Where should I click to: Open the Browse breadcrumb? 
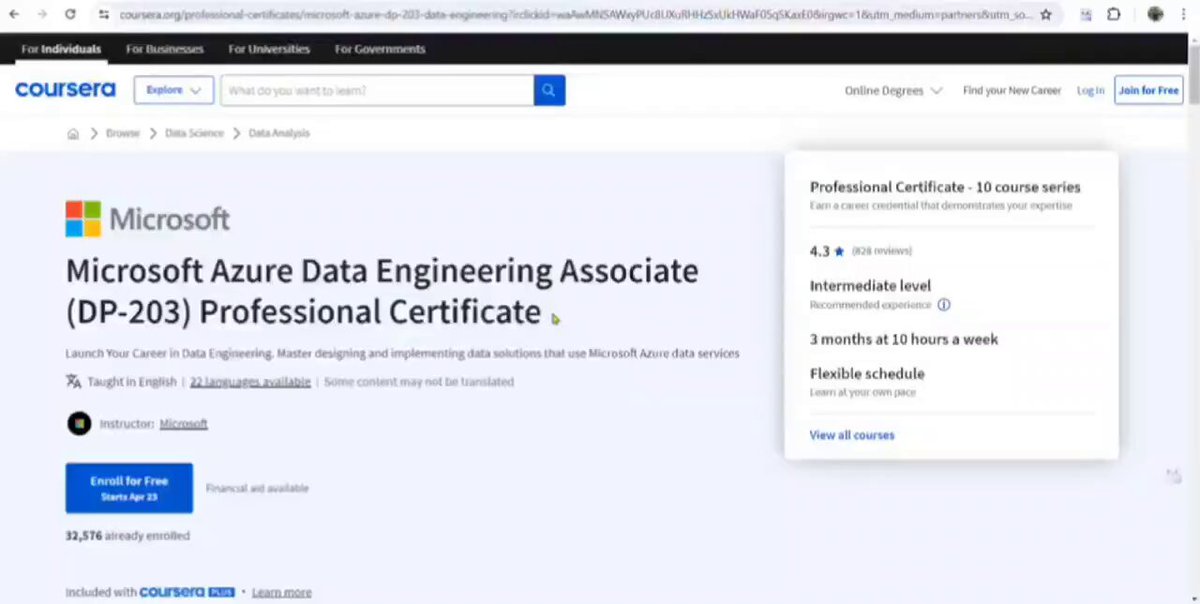tap(123, 133)
